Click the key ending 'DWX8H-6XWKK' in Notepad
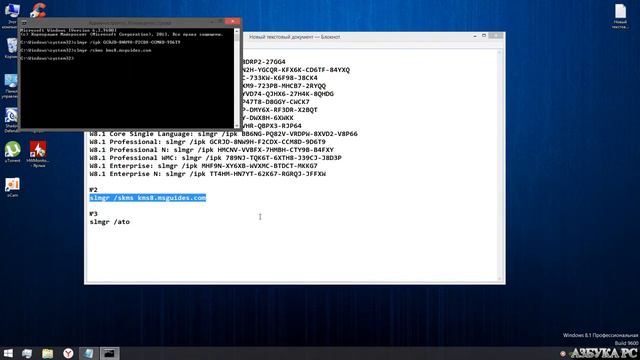Screen dimensions: 640x360 pyautogui.click(x=268, y=118)
